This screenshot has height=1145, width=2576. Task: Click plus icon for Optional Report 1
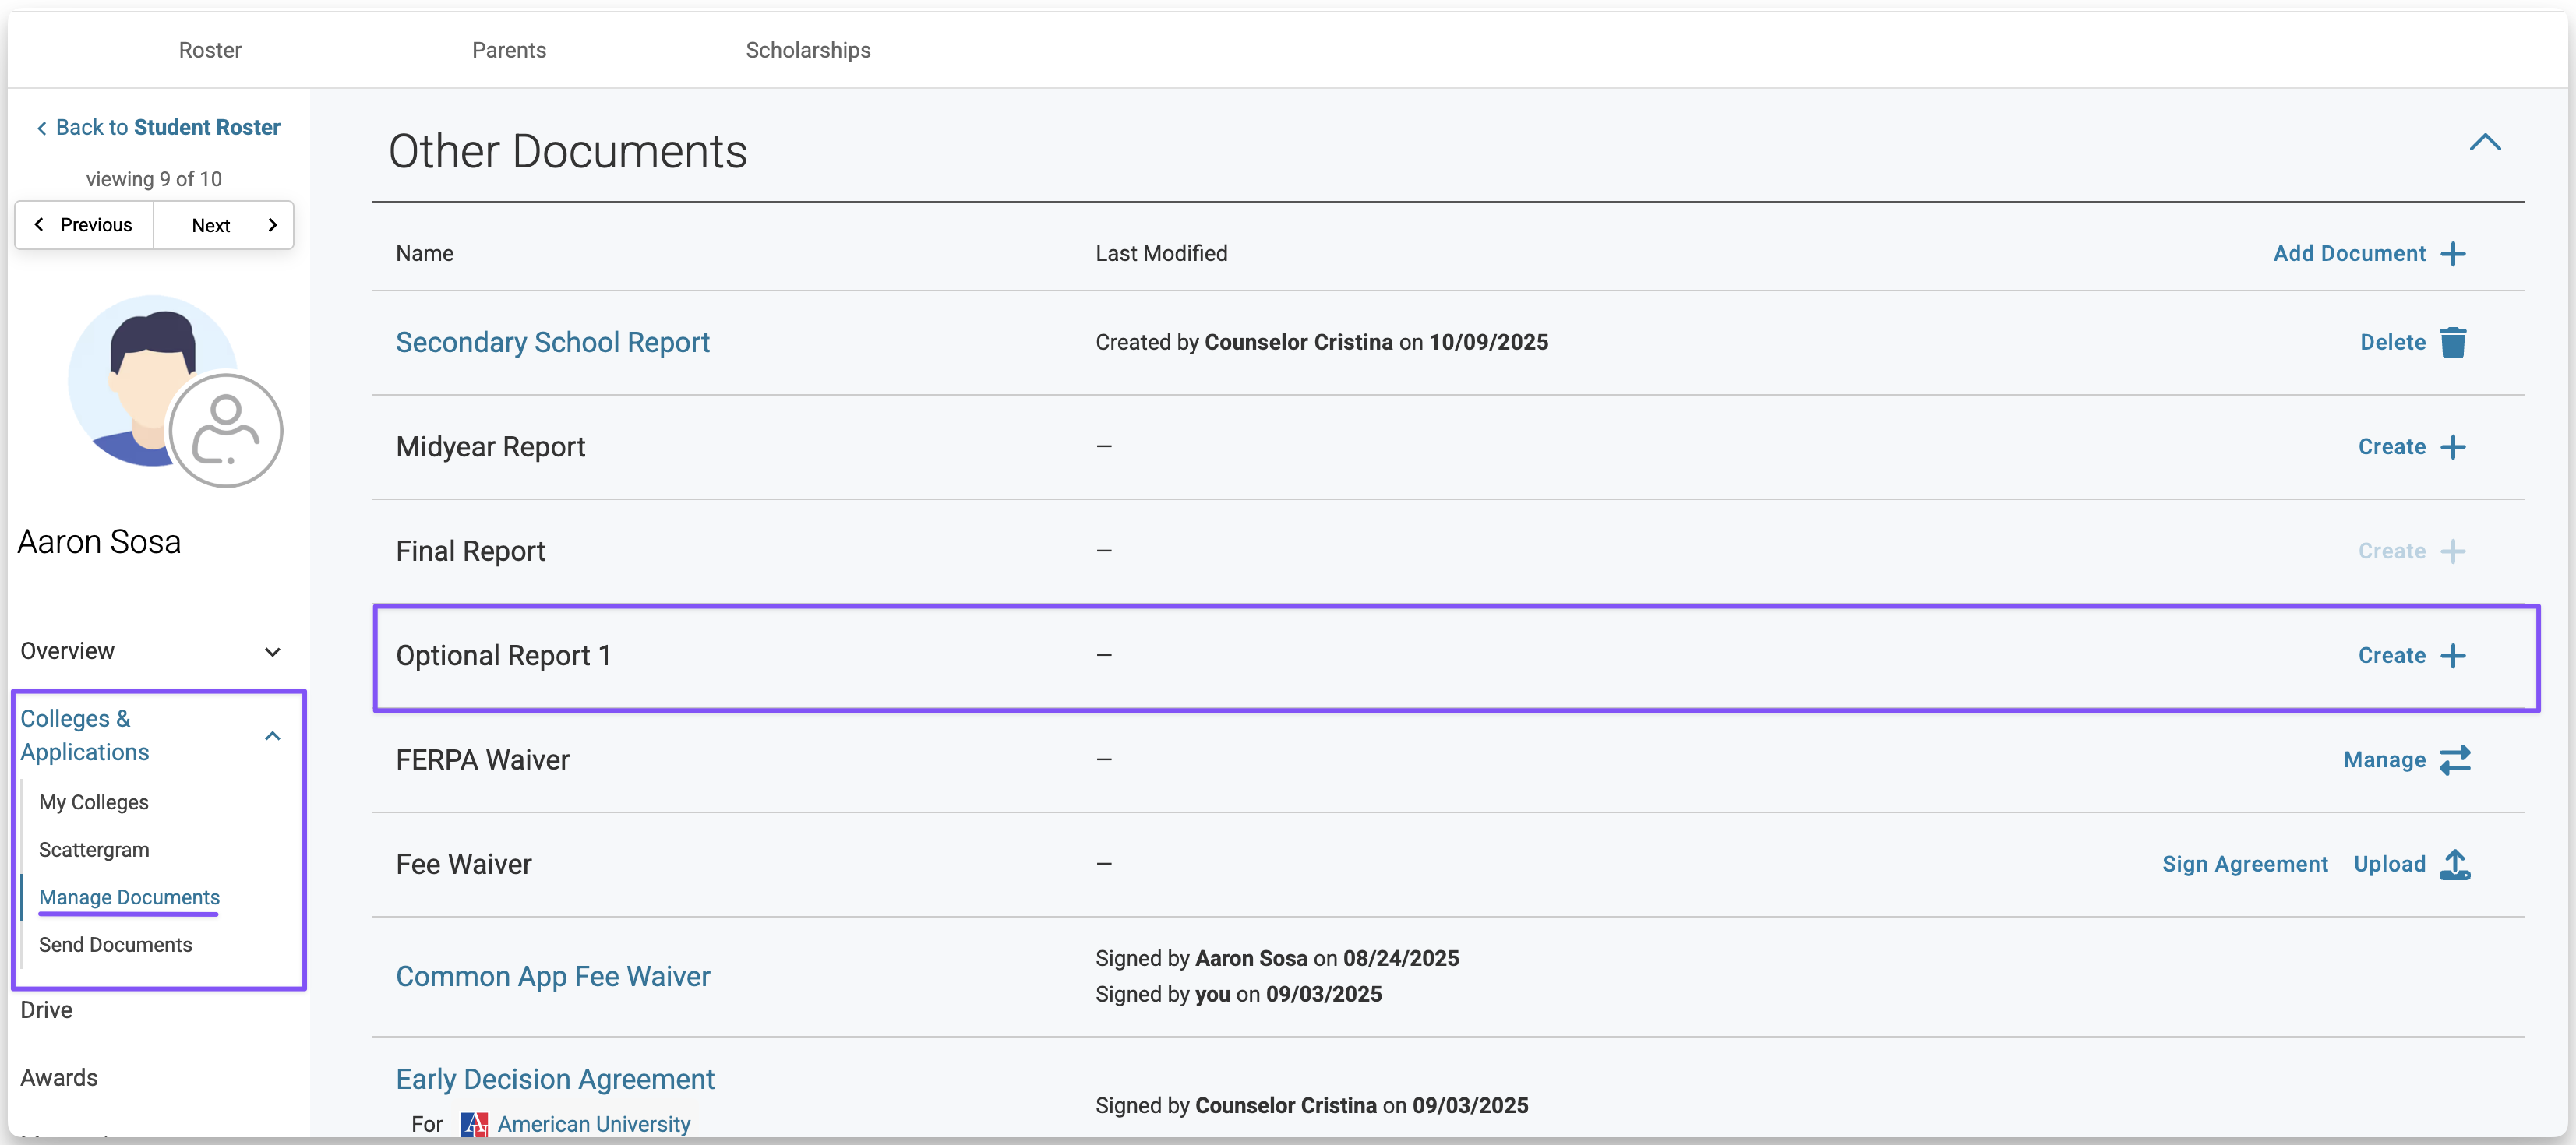pyautogui.click(x=2452, y=656)
